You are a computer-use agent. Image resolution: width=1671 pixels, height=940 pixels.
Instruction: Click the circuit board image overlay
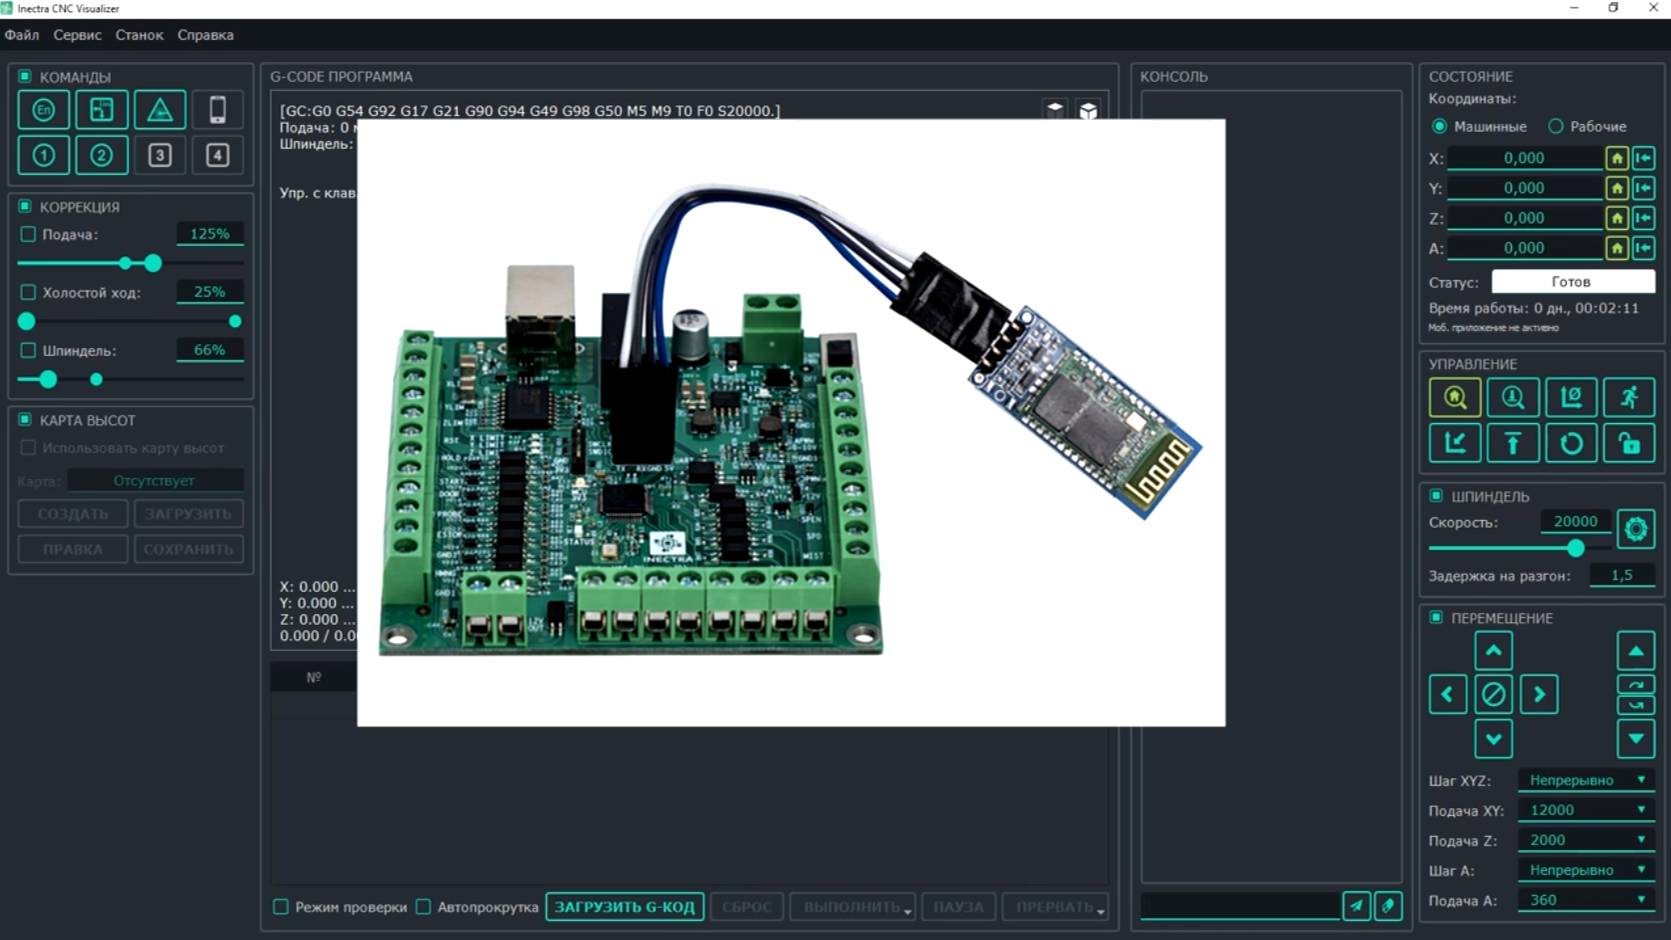pyautogui.click(x=791, y=423)
